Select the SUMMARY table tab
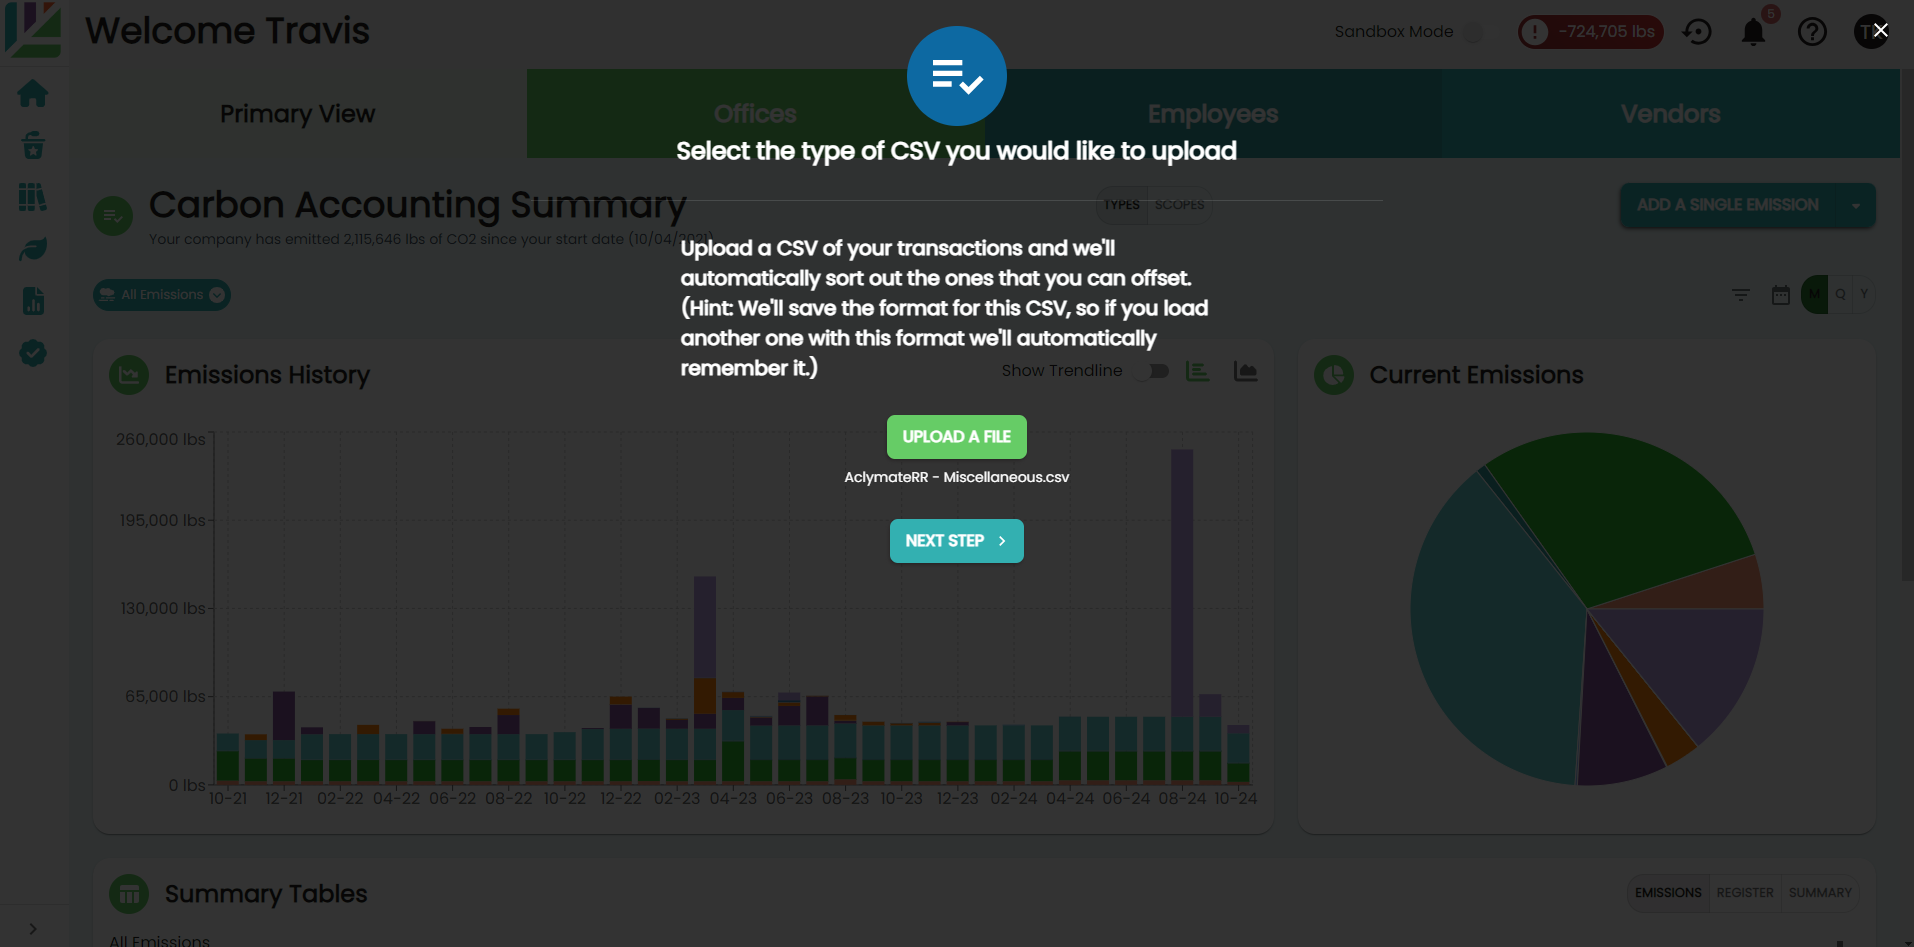 (1820, 893)
